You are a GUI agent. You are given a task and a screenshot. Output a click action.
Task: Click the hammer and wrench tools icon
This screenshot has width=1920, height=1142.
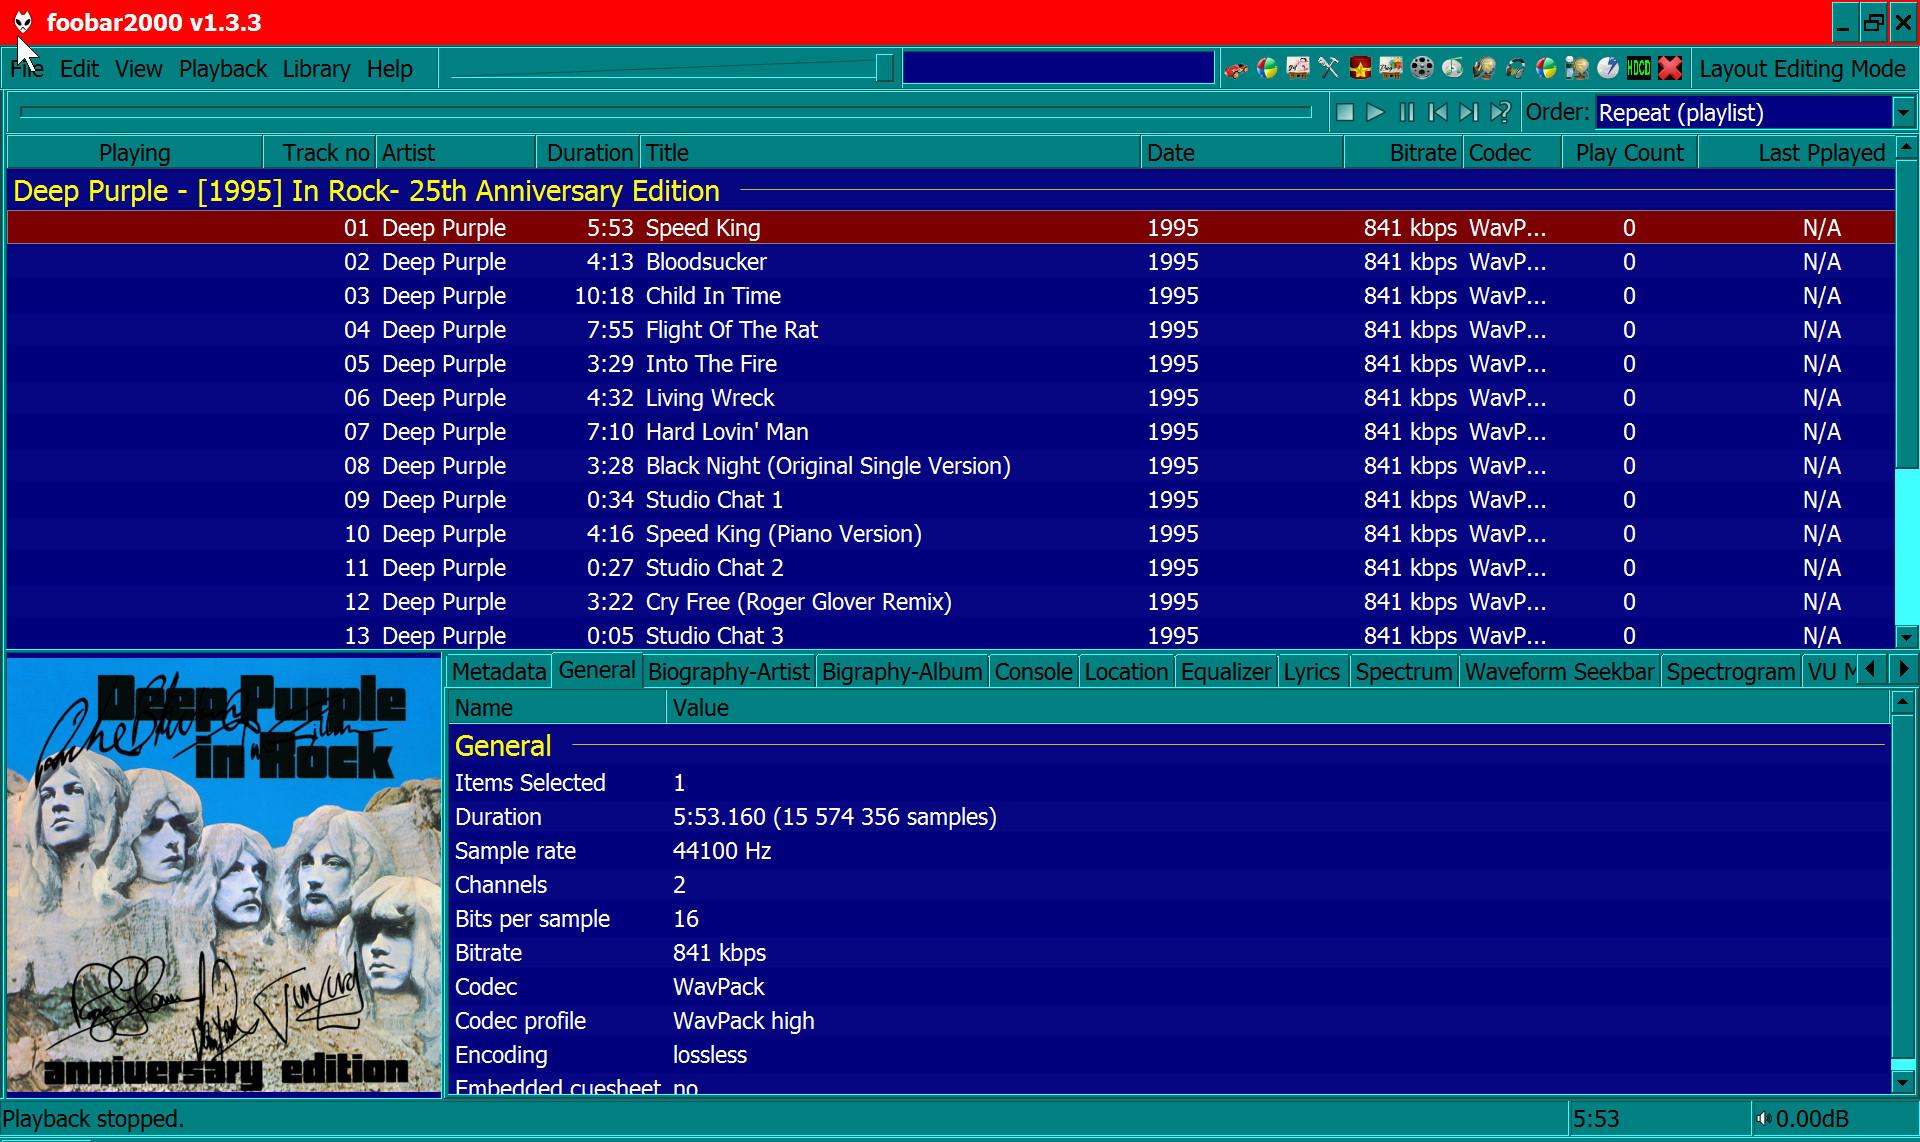1329,68
